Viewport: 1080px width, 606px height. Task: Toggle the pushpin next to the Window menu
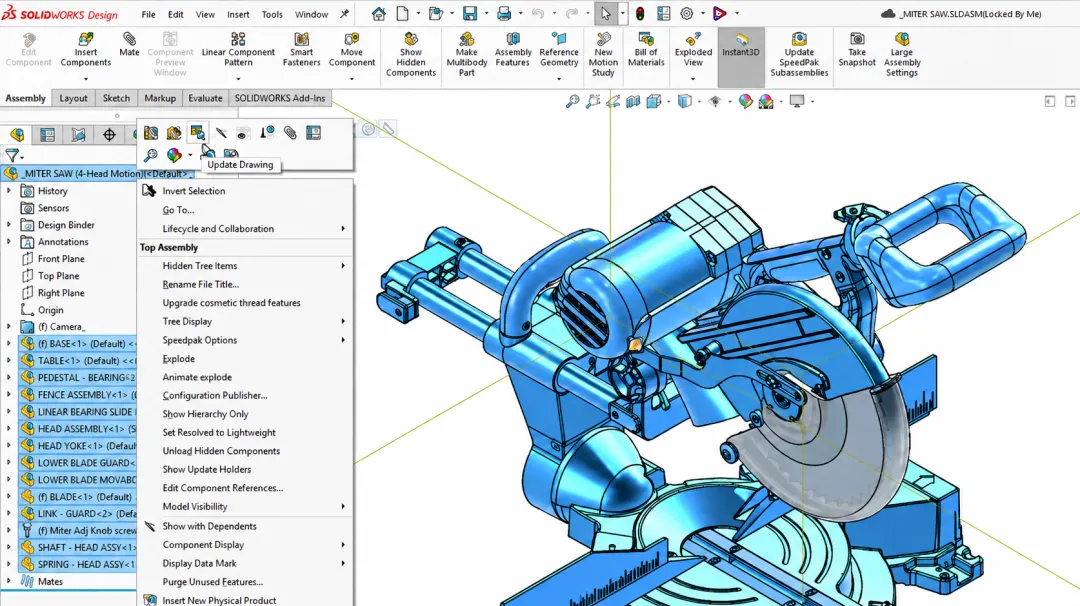click(x=344, y=14)
